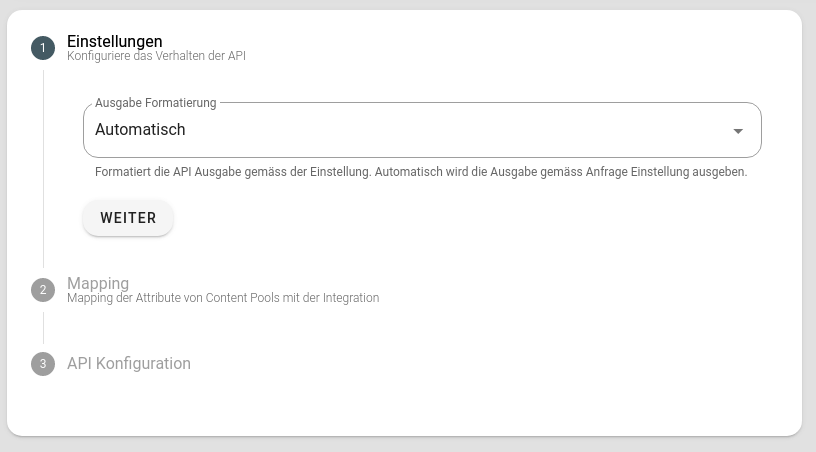Click subtitle Konfiguriere das Verhalten der API

[156, 57]
